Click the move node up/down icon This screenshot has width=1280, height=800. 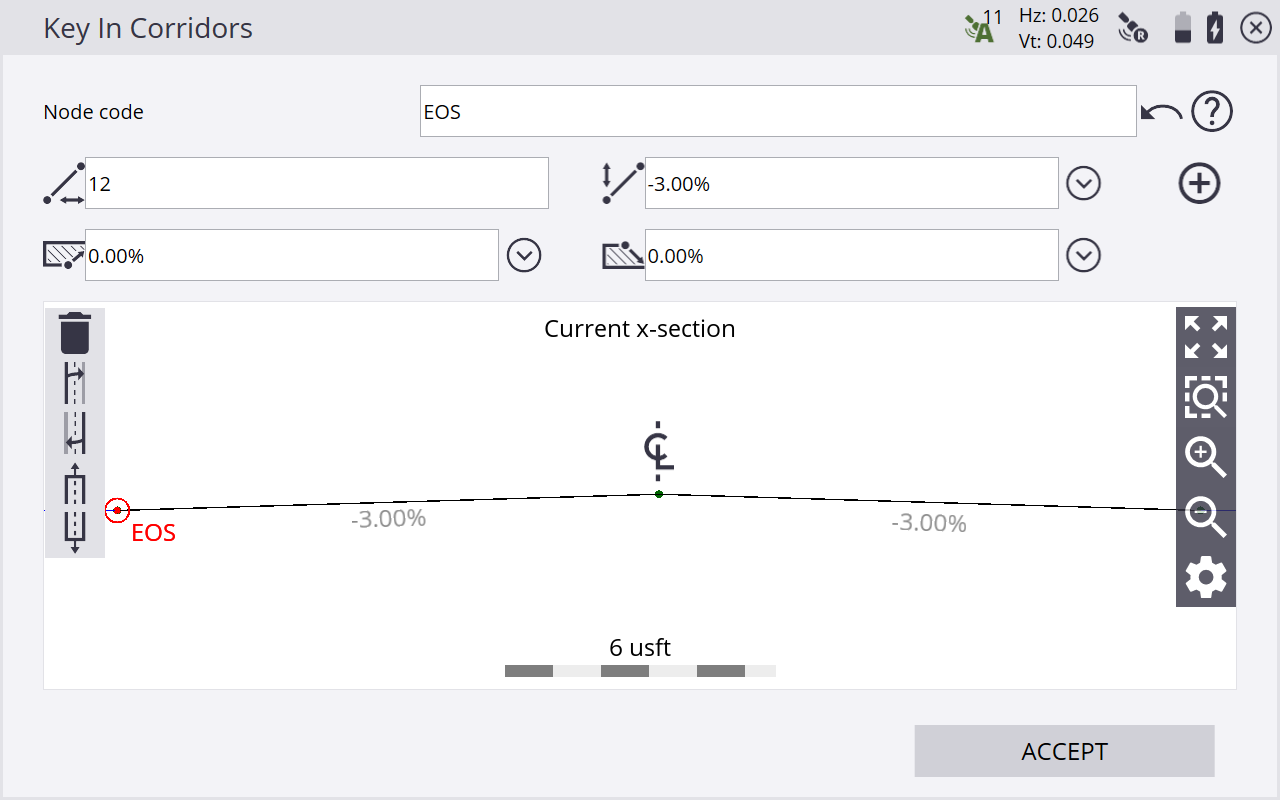click(75, 508)
